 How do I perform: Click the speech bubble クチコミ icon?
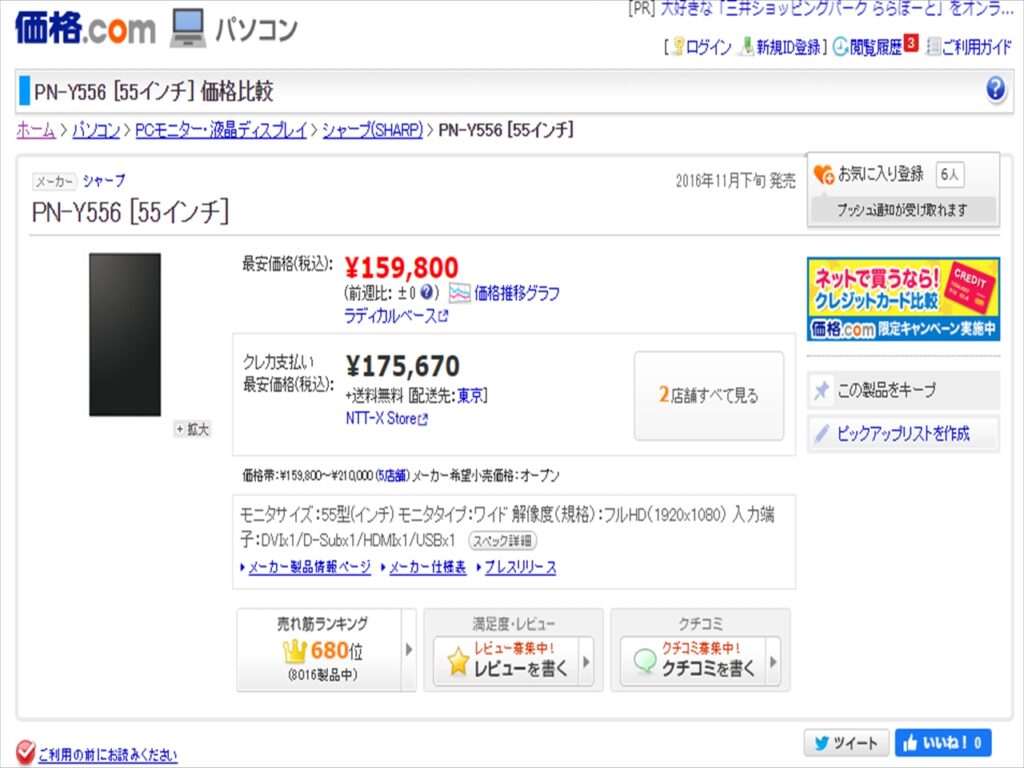click(x=645, y=662)
